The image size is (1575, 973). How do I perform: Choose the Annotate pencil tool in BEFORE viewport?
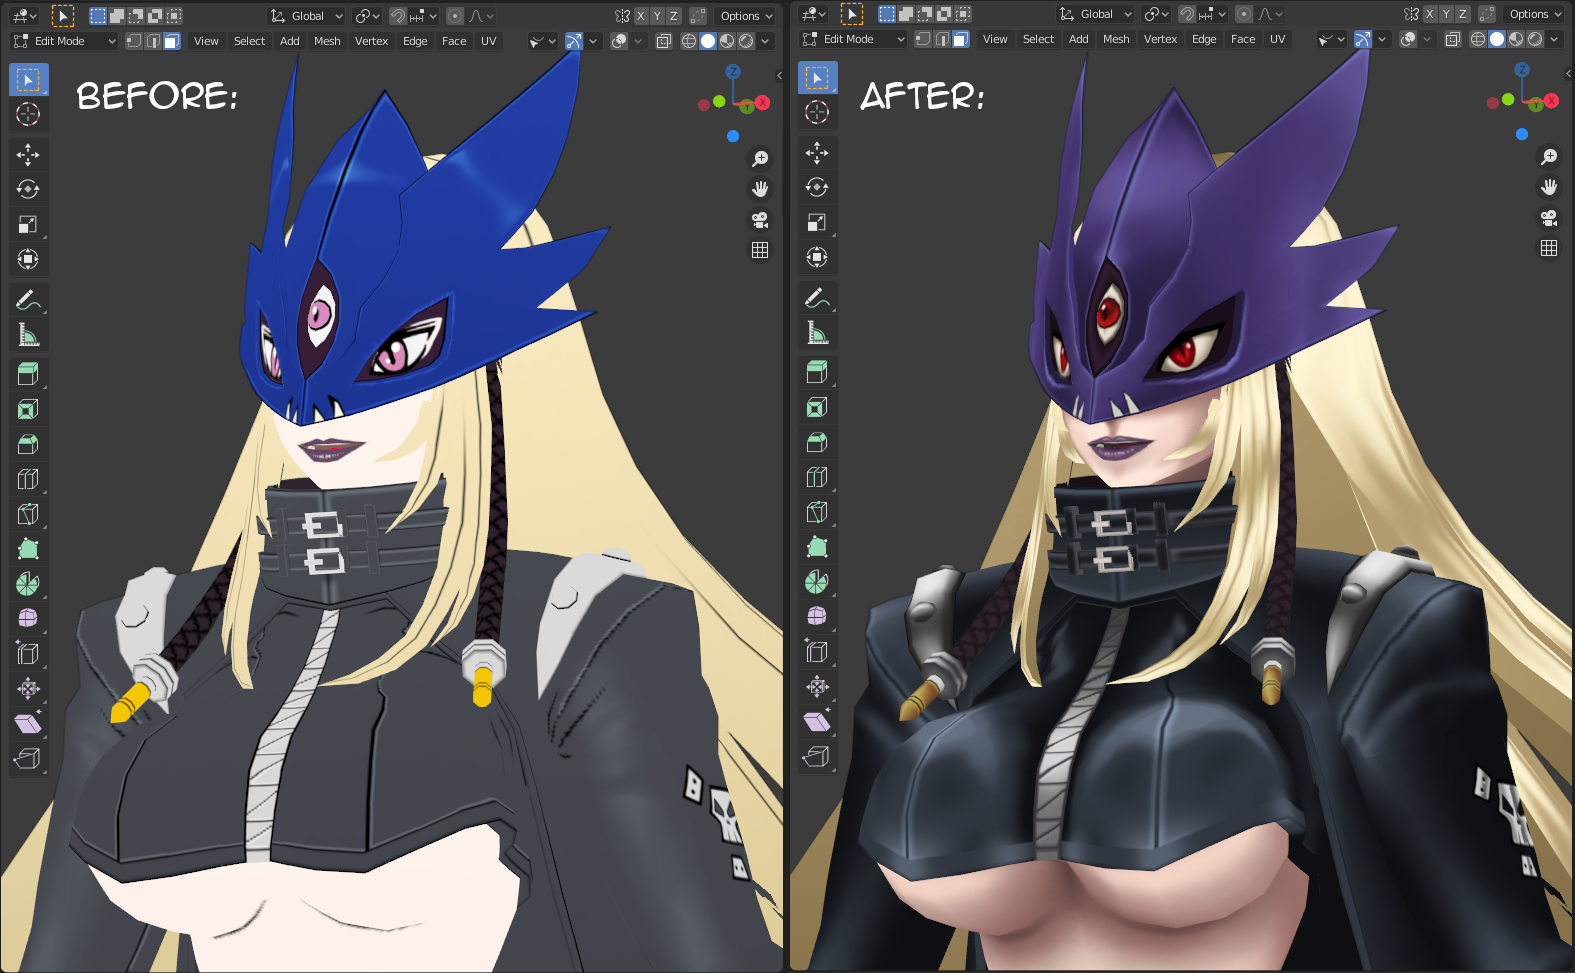click(x=28, y=299)
